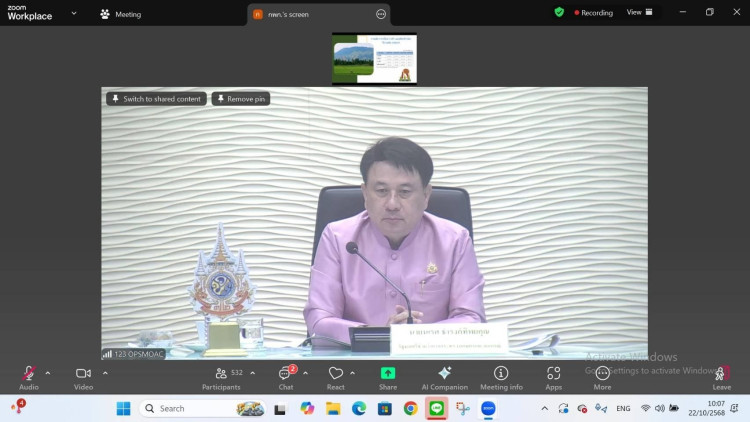The height and width of the screenshot is (422, 750).
Task: Expand audio options arrow
Action: 48,372
